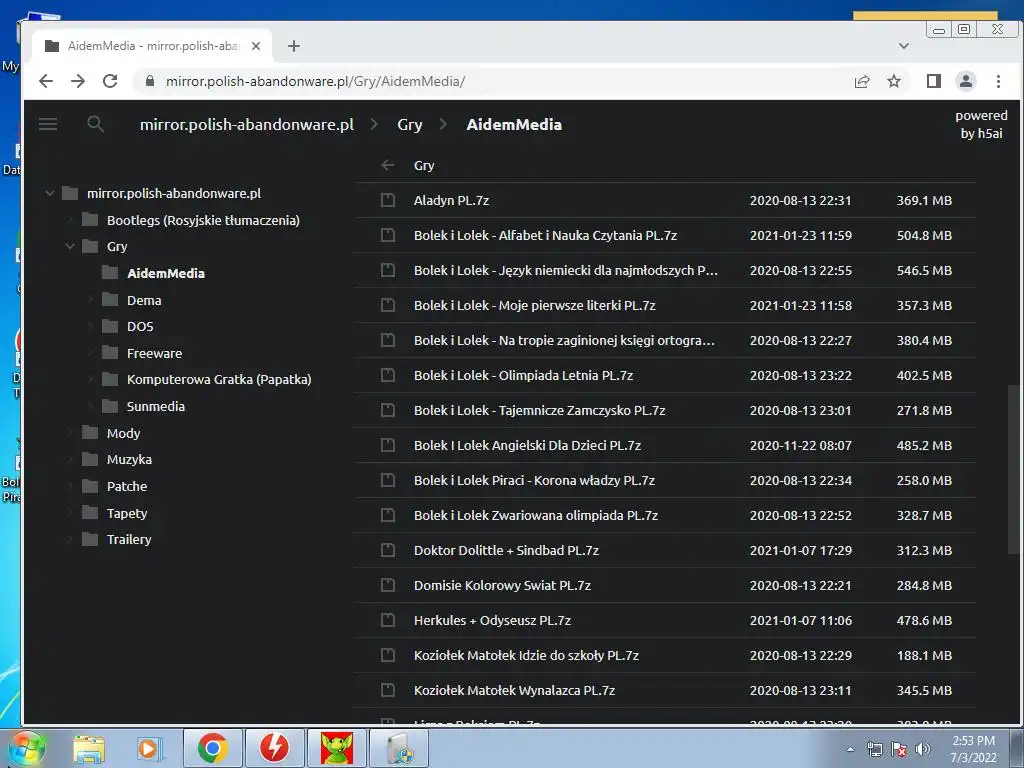This screenshot has height=768, width=1024.
Task: Click the Windows Start orb
Action: pos(26,748)
